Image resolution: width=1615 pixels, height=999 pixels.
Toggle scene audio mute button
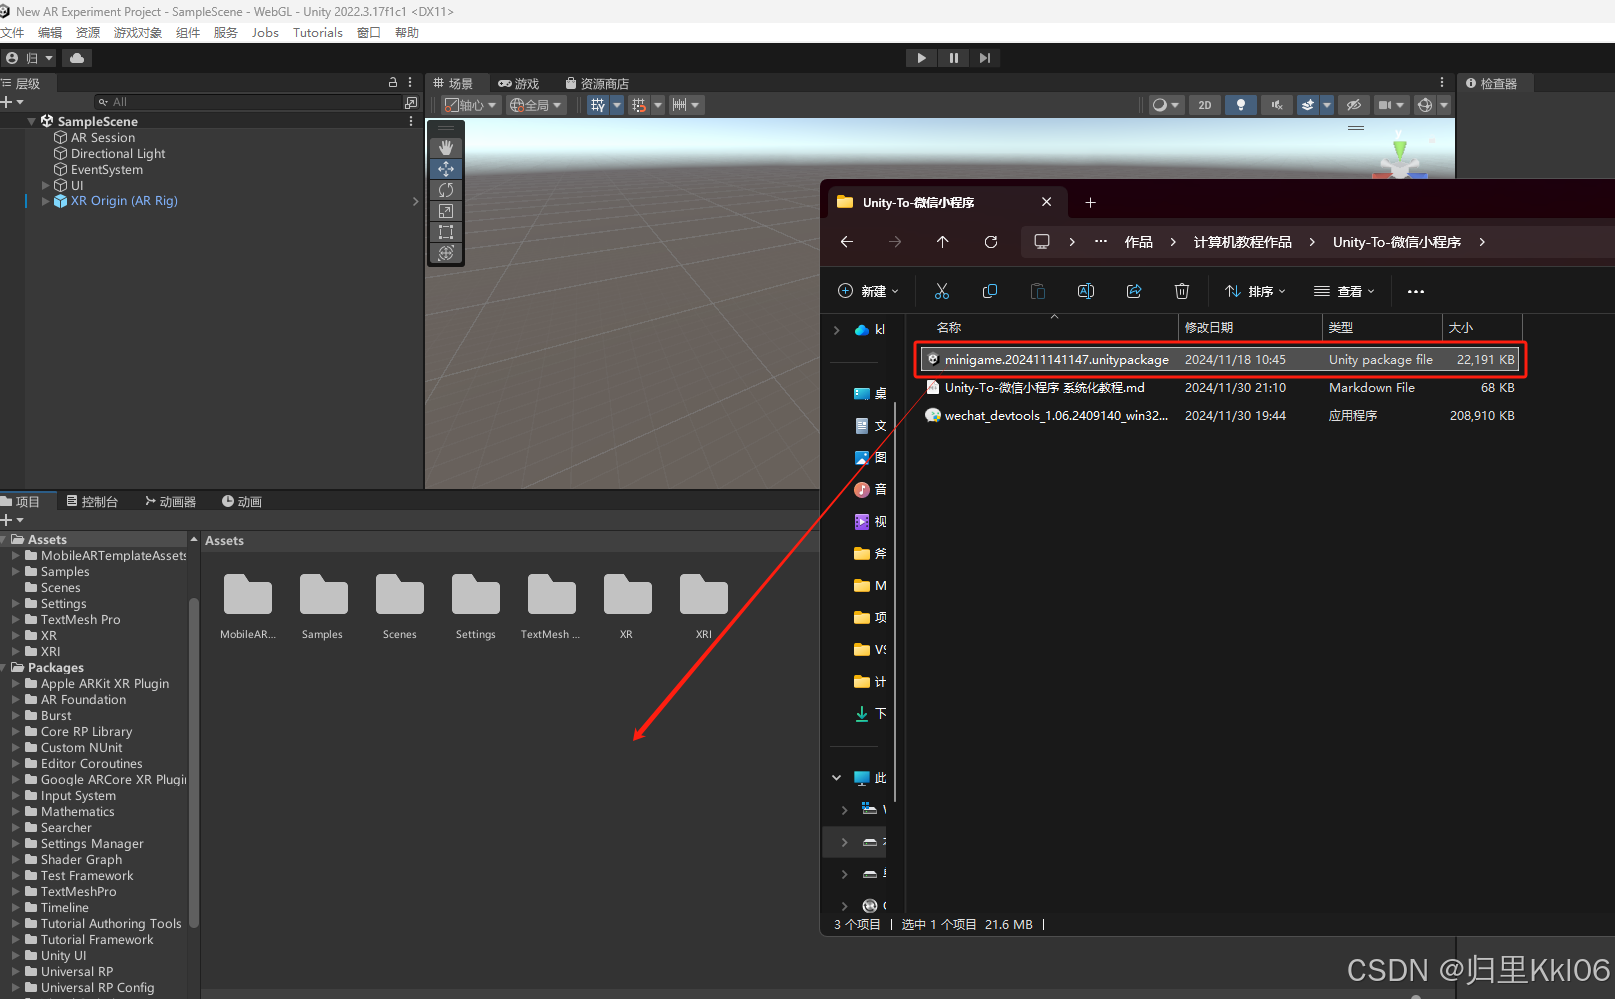point(1277,105)
